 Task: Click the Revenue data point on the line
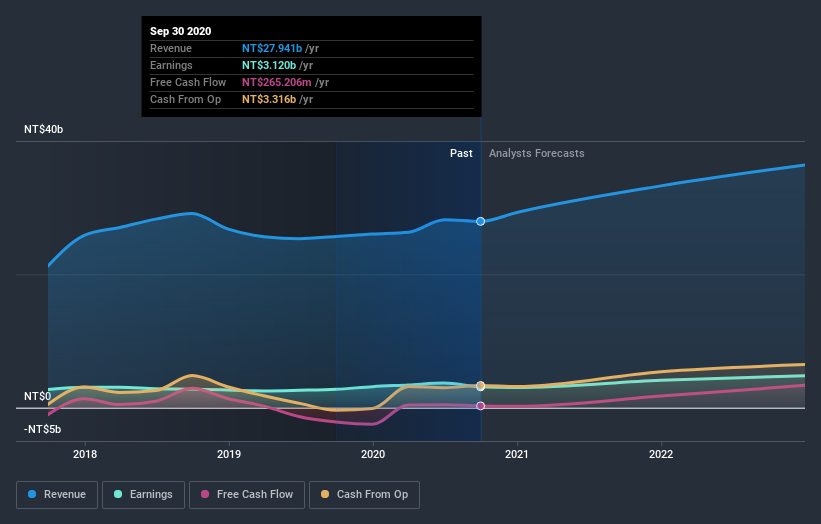tap(481, 221)
